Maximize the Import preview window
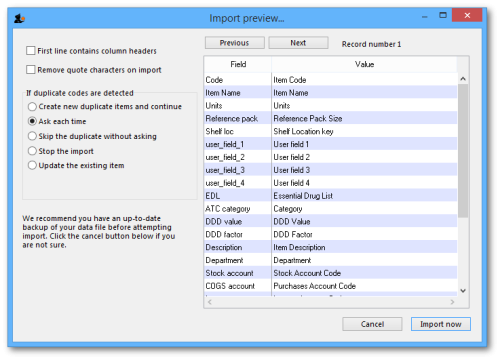 (x=443, y=15)
